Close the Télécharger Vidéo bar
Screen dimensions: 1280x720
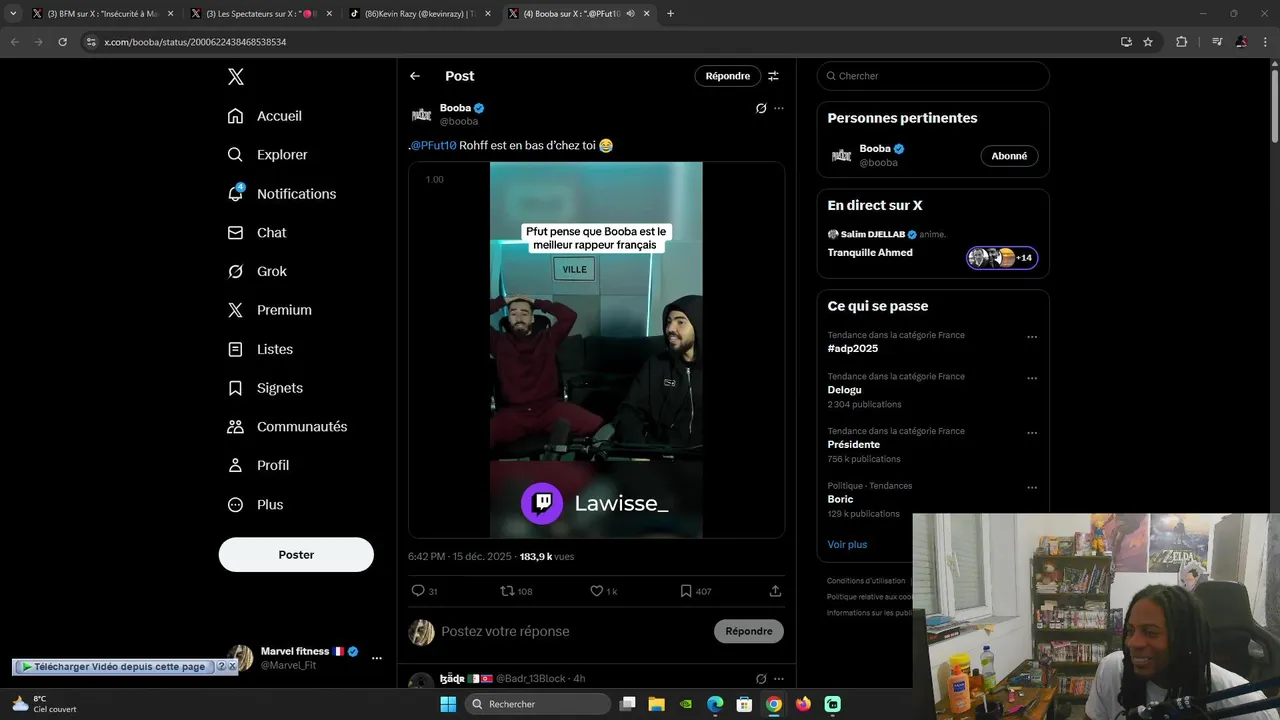pos(232,667)
